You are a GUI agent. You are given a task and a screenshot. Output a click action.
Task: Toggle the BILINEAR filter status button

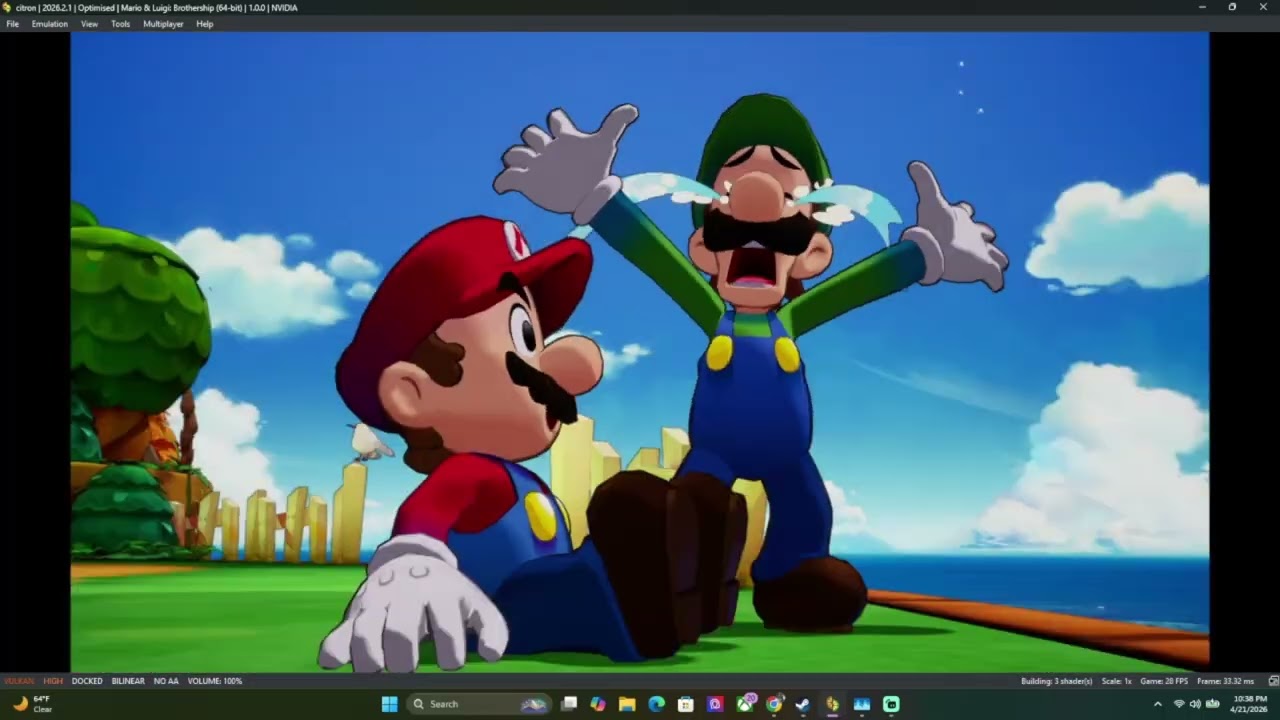point(128,681)
